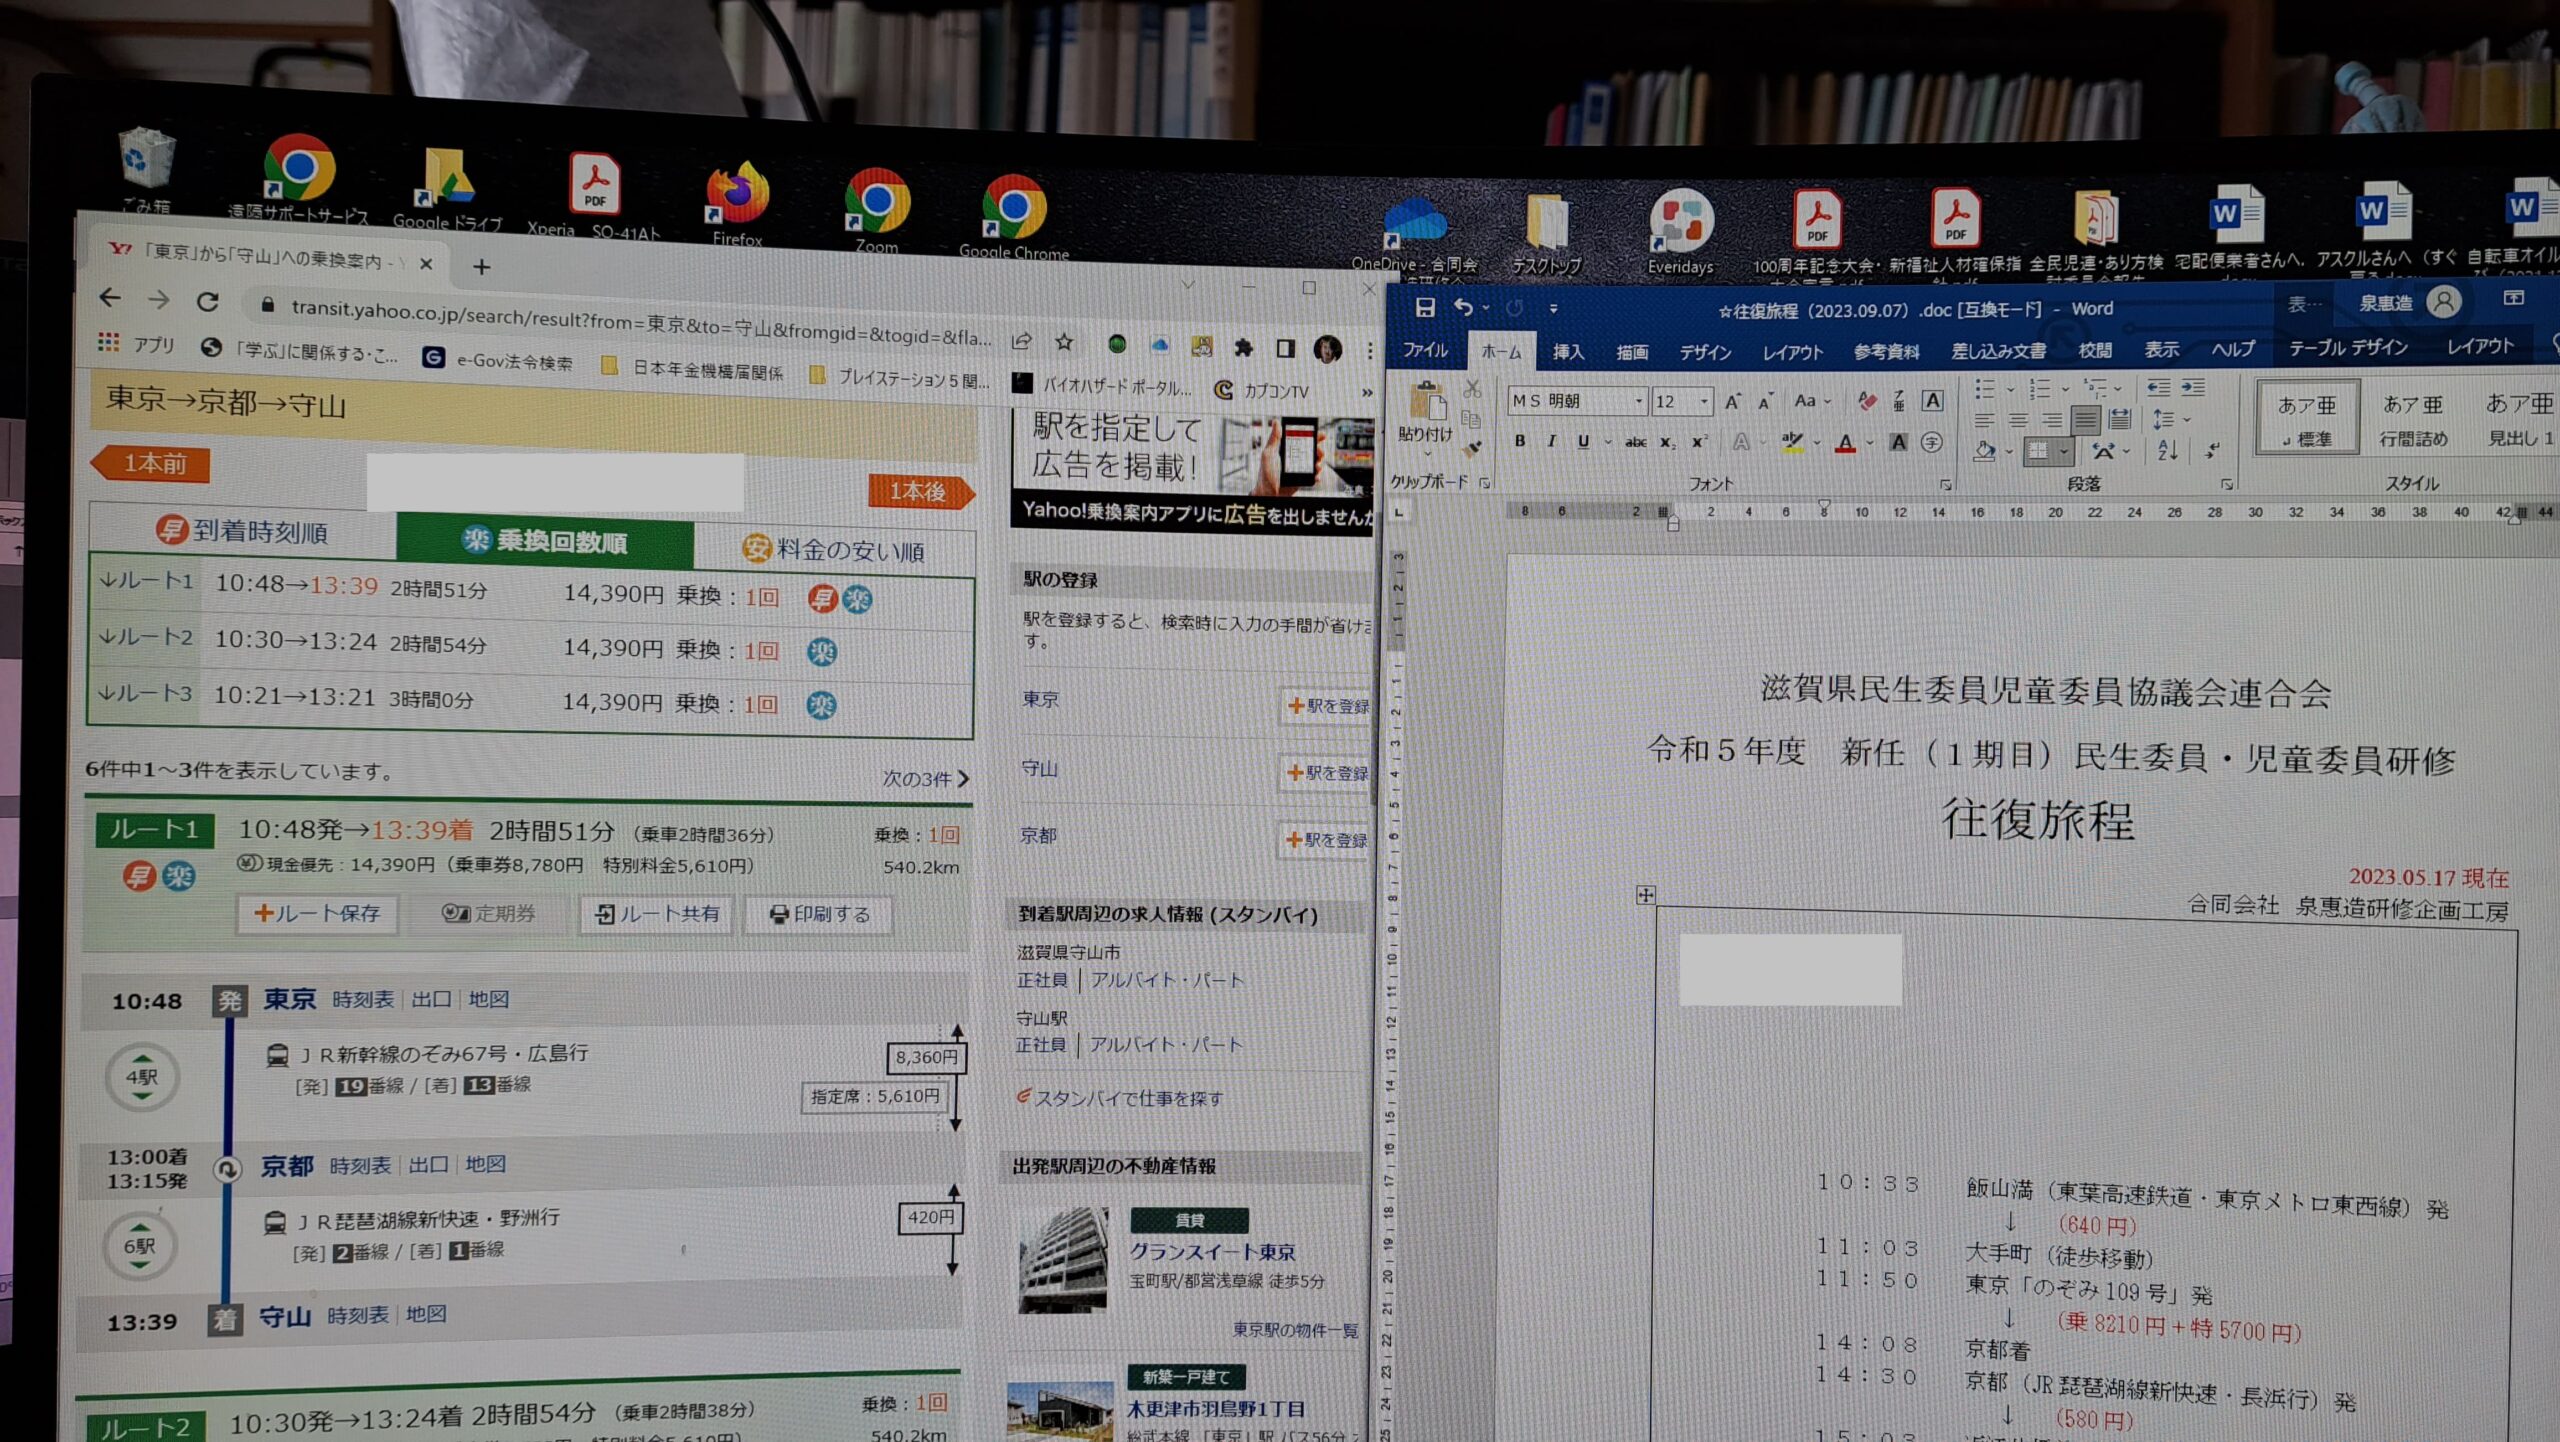The height and width of the screenshot is (1442, 2560).
Task: Toggle Bold formatting in Word
Action: coord(1519,440)
